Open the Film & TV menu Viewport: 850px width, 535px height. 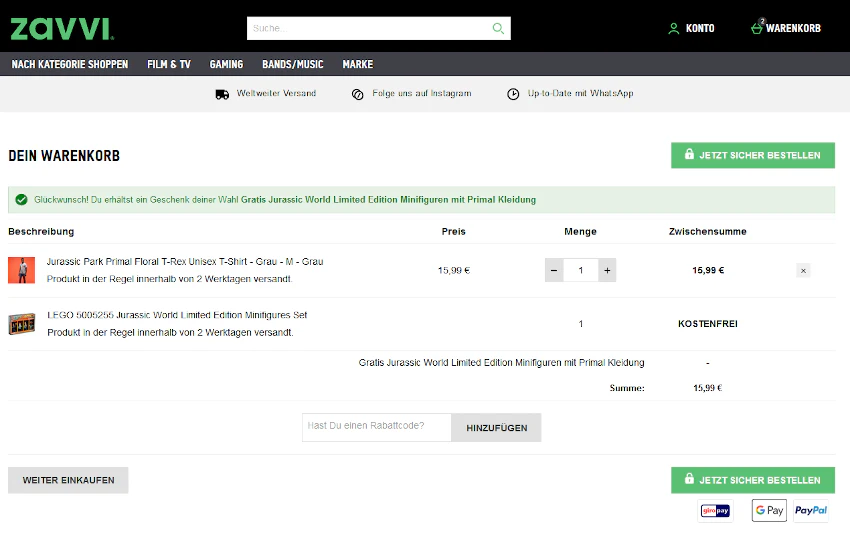169,64
